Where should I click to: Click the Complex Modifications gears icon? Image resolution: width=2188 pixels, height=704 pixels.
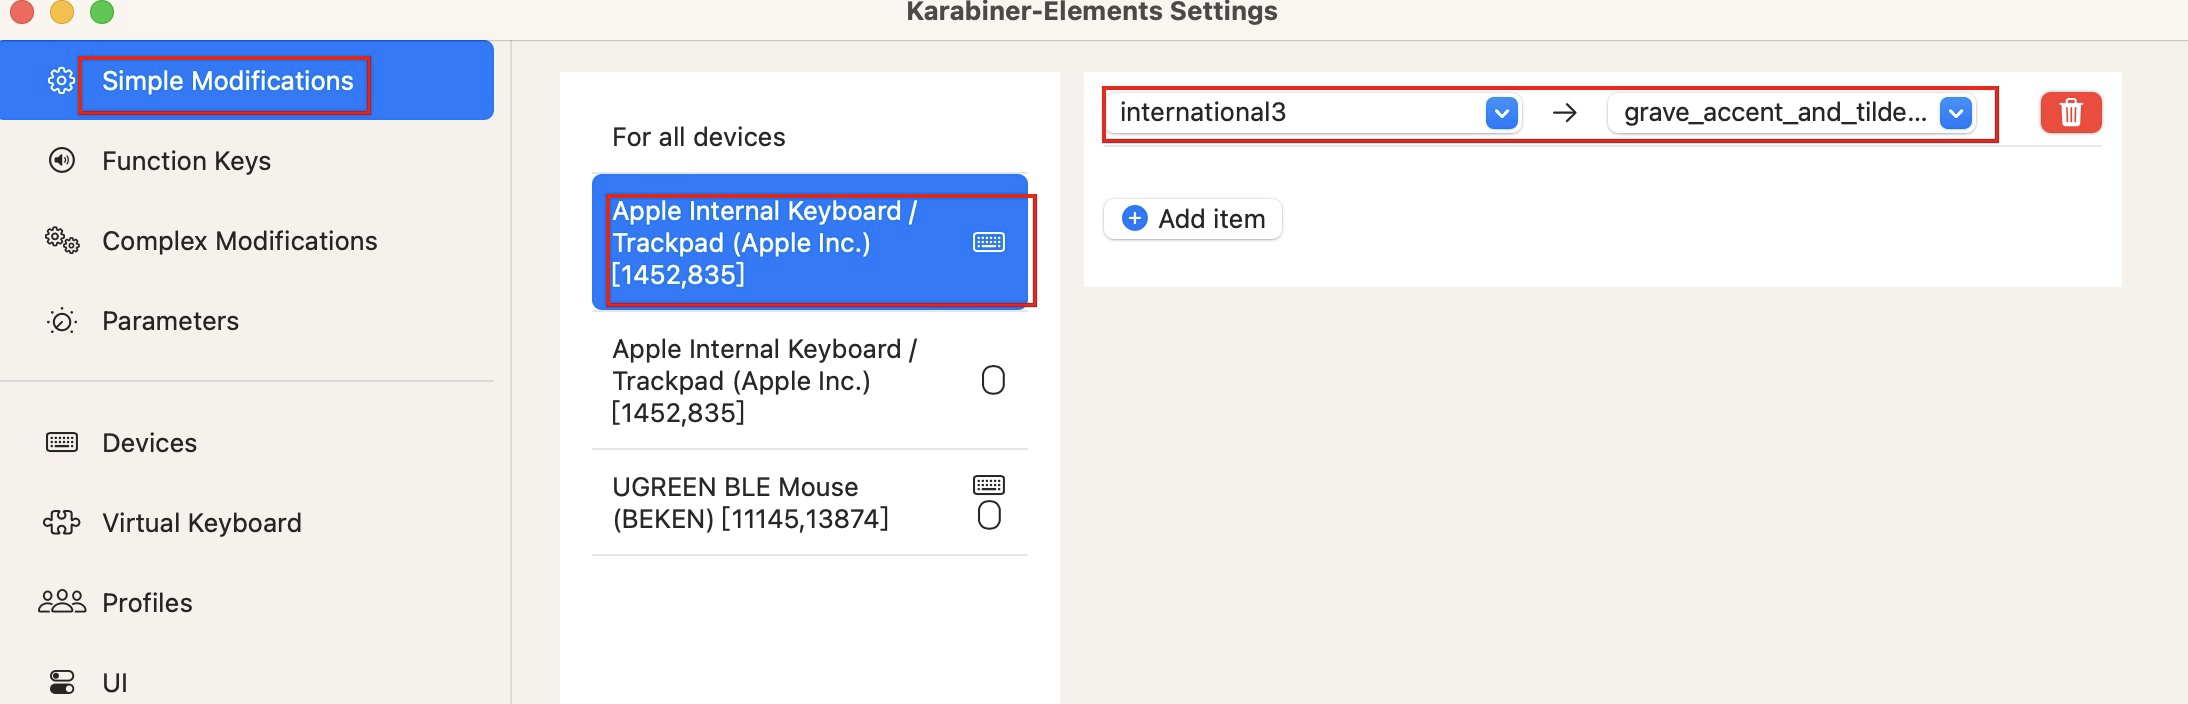(x=62, y=241)
